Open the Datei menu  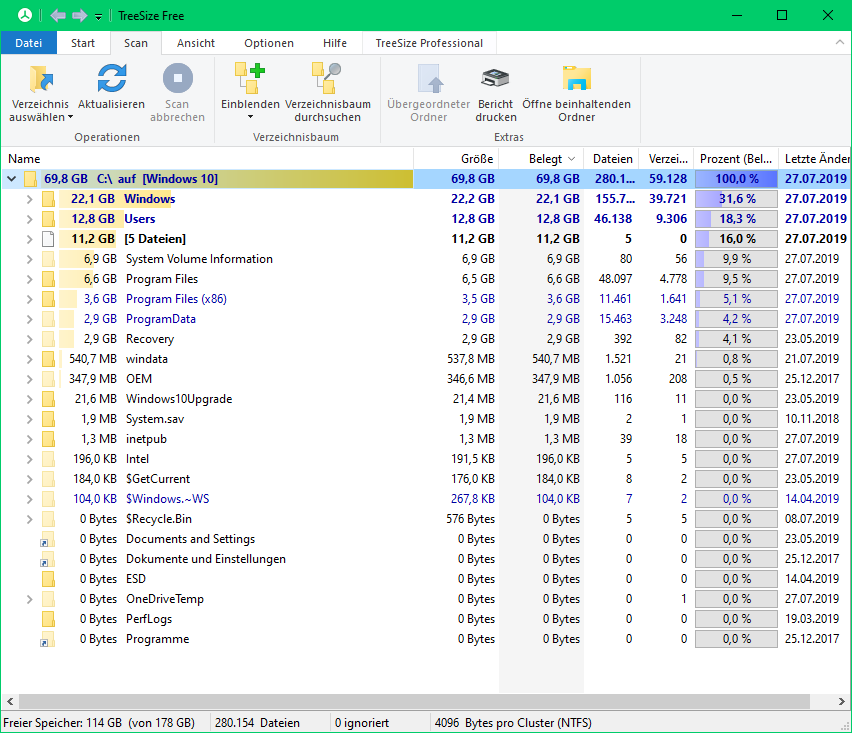click(x=28, y=43)
